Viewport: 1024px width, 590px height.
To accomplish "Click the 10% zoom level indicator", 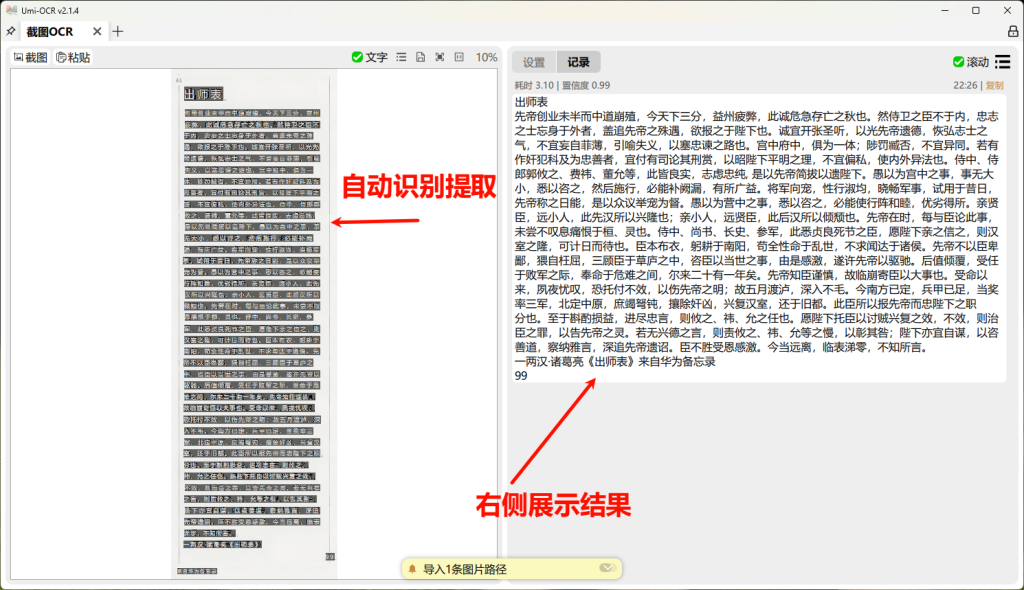I will pyautogui.click(x=486, y=58).
